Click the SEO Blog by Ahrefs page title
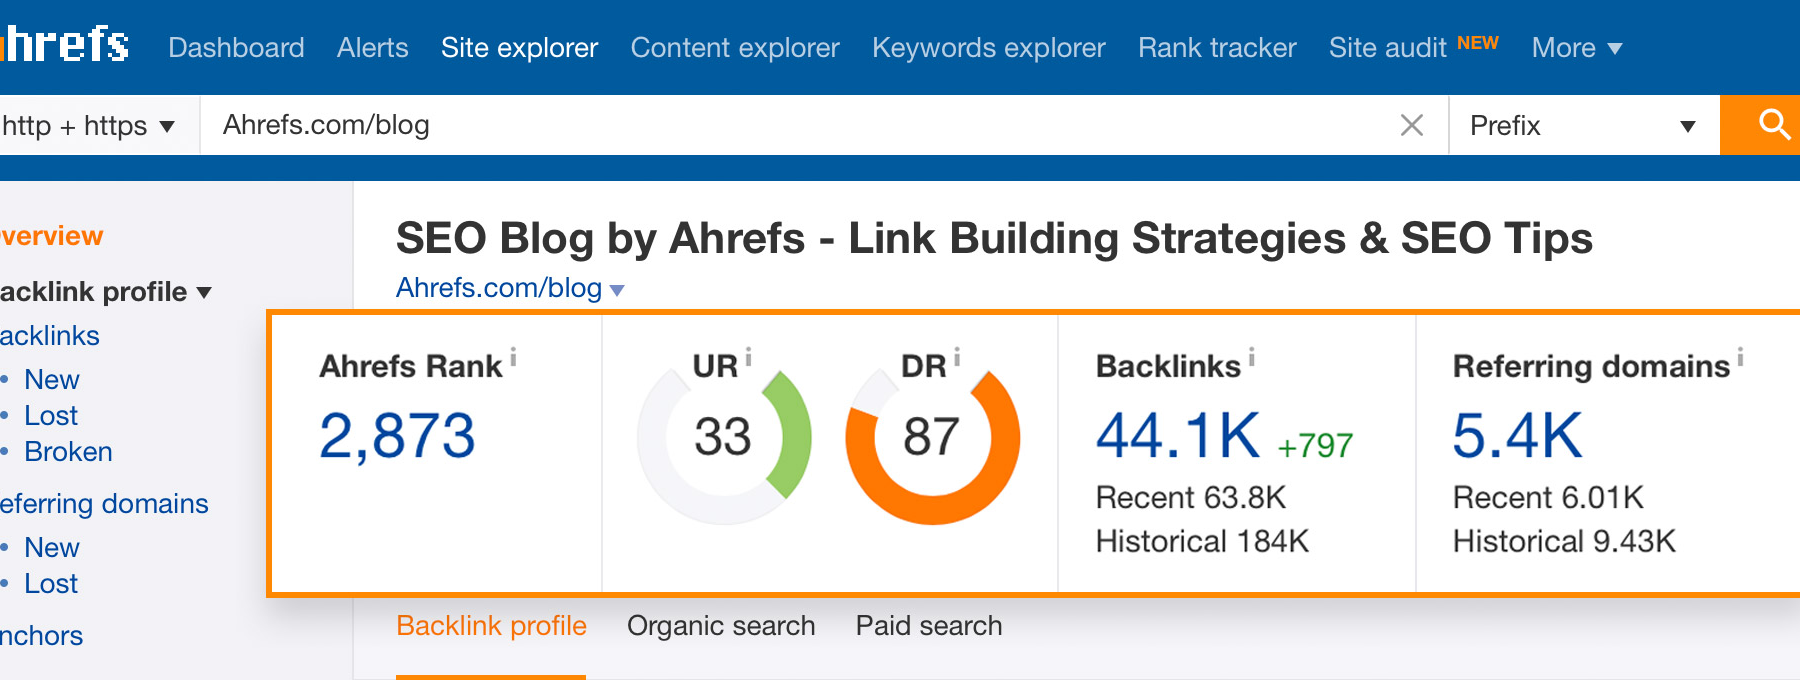Image resolution: width=1800 pixels, height=680 pixels. pos(994,239)
